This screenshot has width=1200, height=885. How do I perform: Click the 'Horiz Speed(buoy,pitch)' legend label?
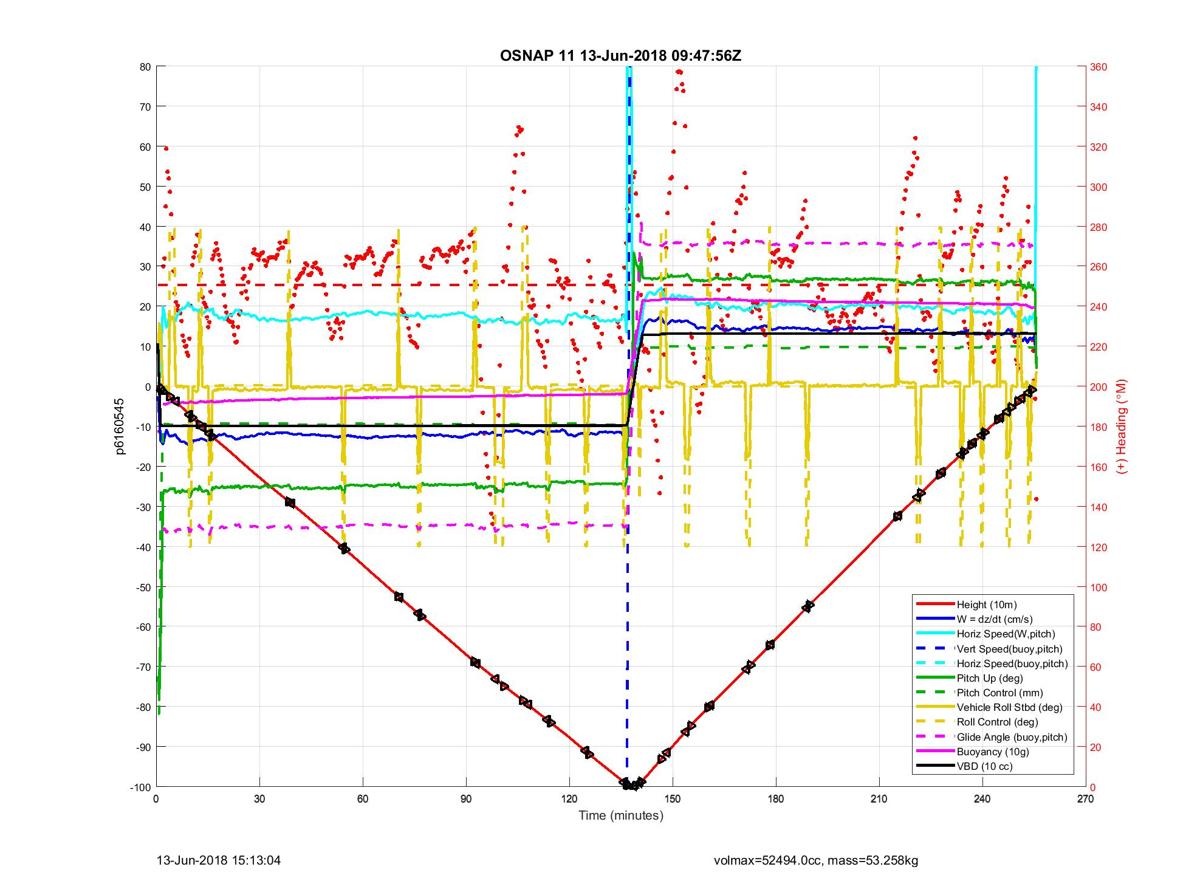click(1013, 663)
